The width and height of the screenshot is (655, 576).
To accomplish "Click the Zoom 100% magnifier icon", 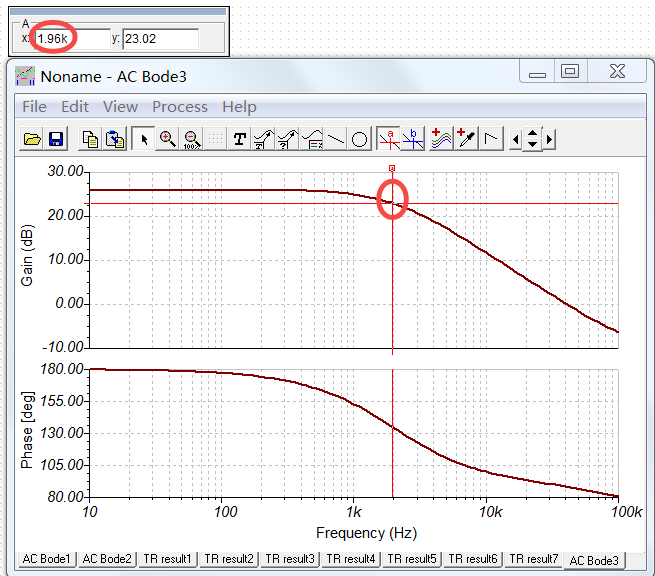I will coord(191,139).
